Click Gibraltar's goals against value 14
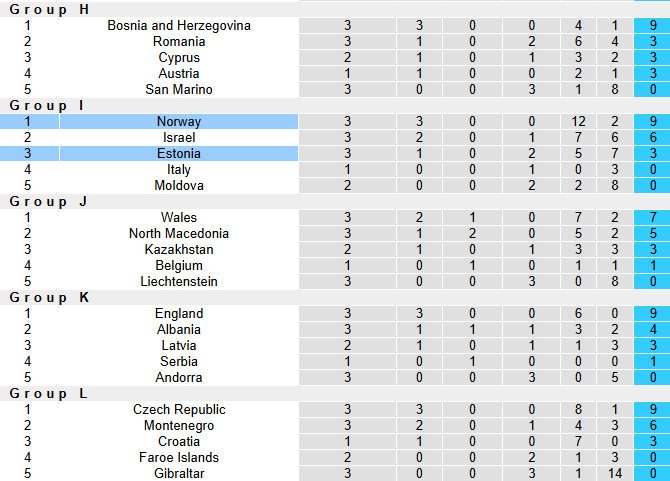This screenshot has height=481, width=670. click(x=614, y=474)
